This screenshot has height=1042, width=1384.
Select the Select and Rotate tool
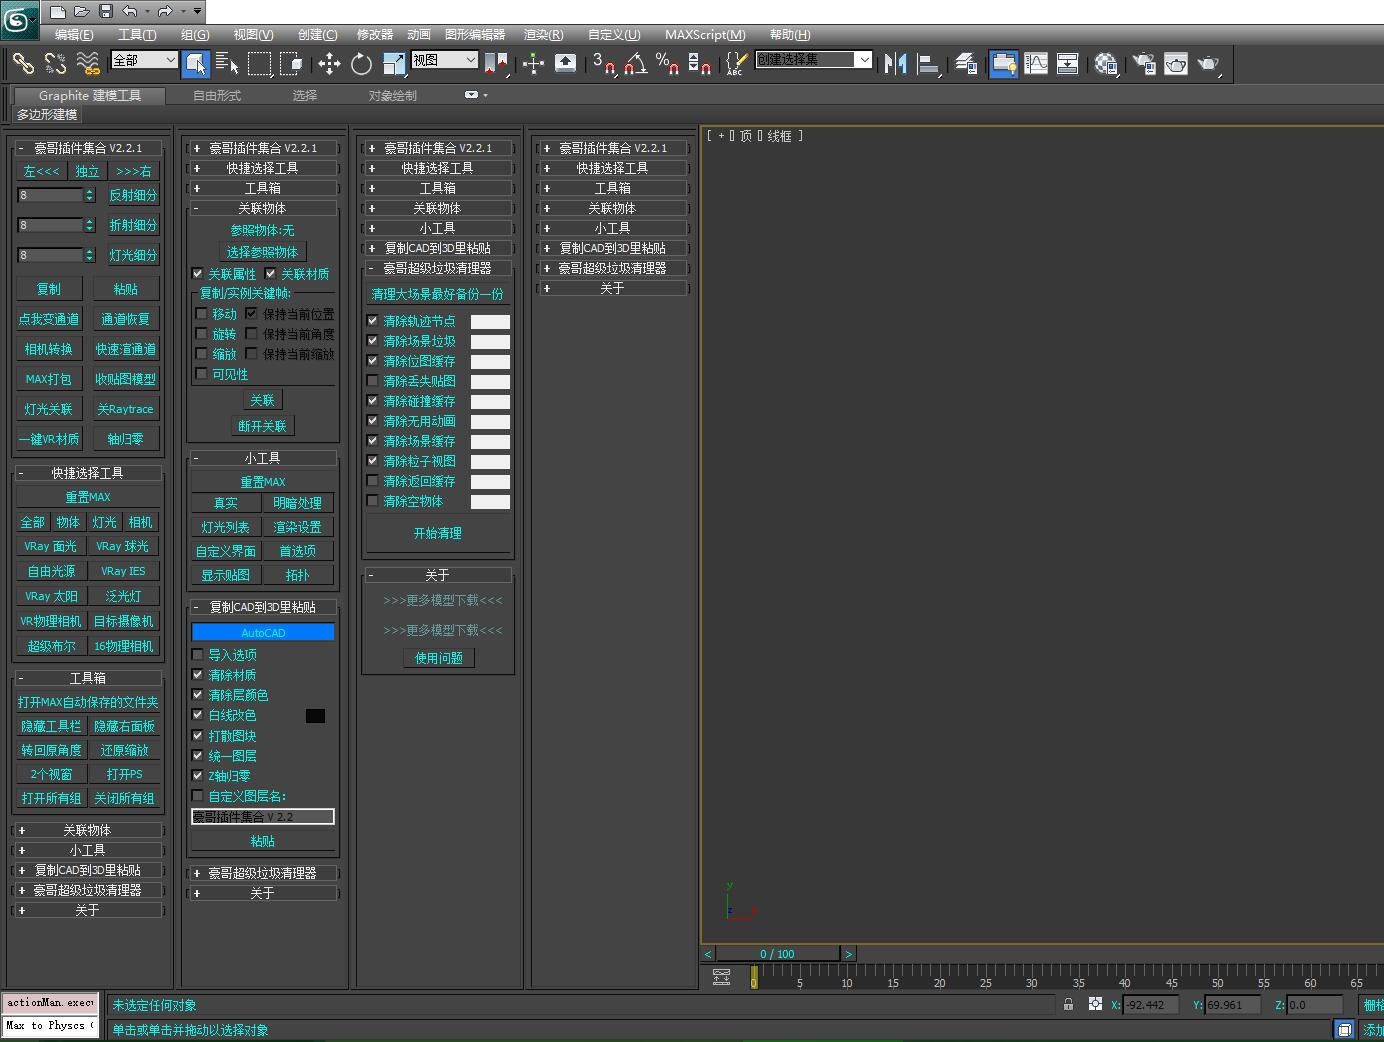click(361, 64)
